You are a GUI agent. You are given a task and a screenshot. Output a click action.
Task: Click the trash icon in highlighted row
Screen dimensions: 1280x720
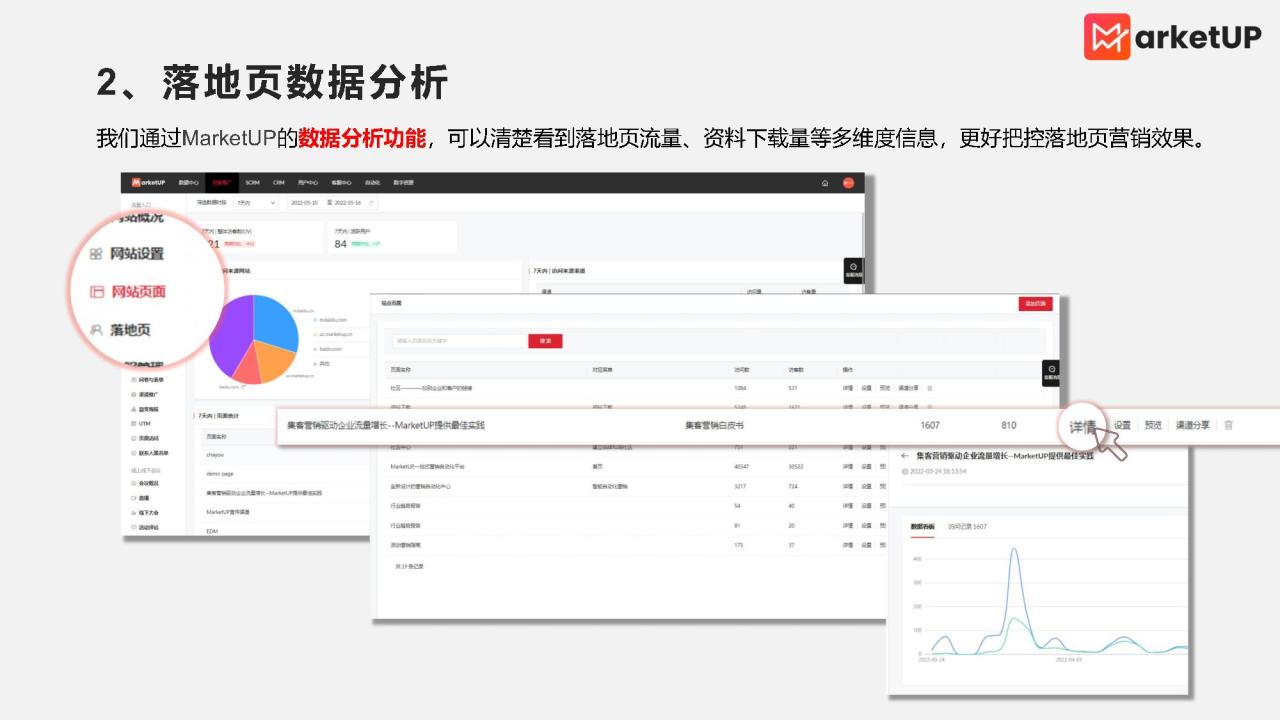[1228, 425]
